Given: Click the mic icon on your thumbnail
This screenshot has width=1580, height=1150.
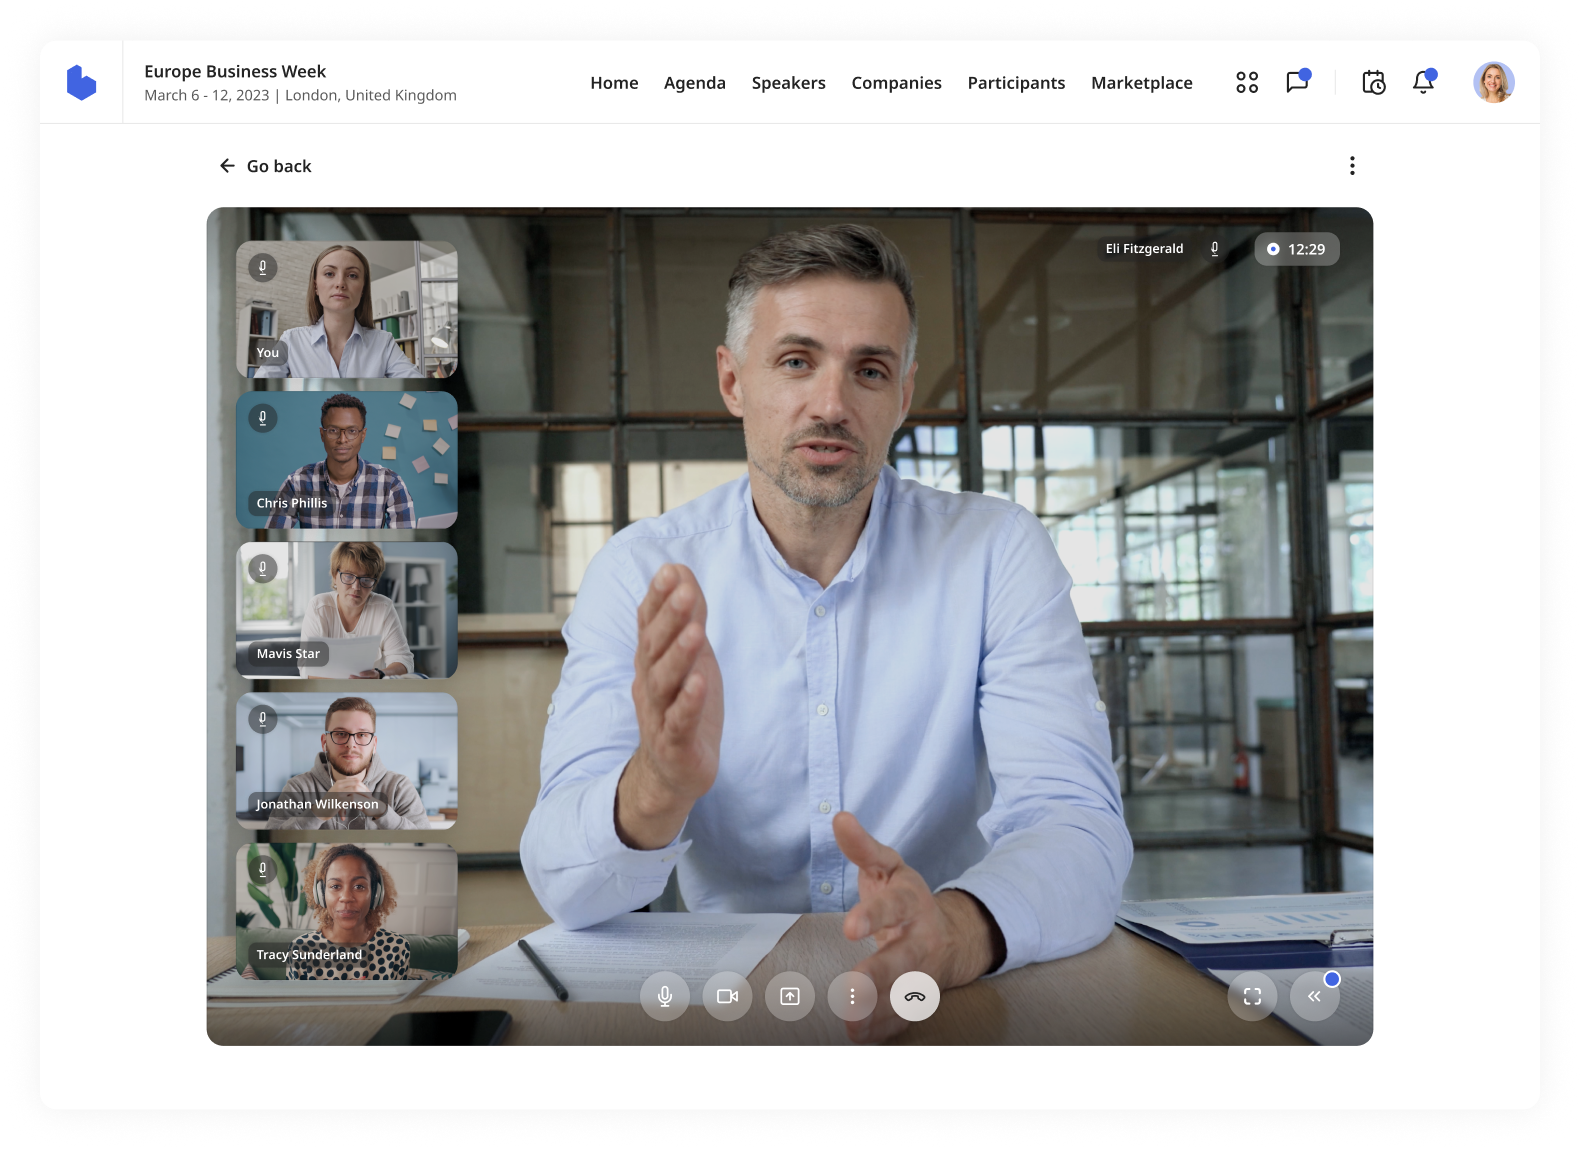Looking at the screenshot, I should (x=263, y=267).
